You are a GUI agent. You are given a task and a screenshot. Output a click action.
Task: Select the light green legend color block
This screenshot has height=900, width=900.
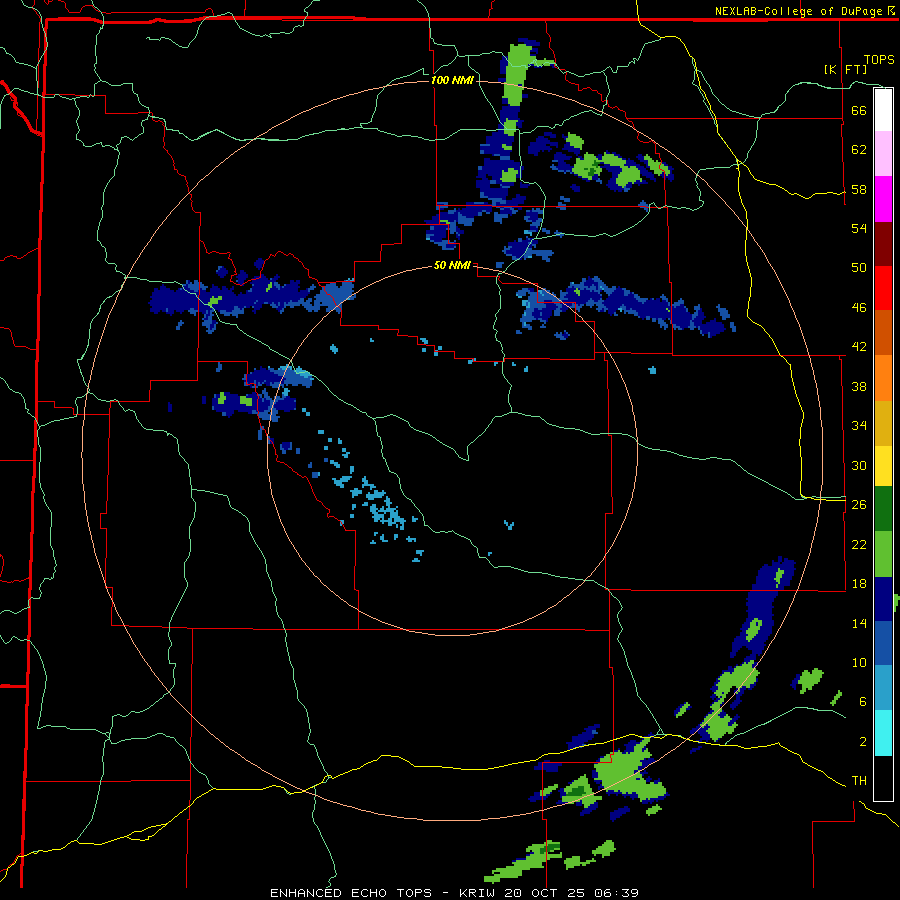[883, 554]
